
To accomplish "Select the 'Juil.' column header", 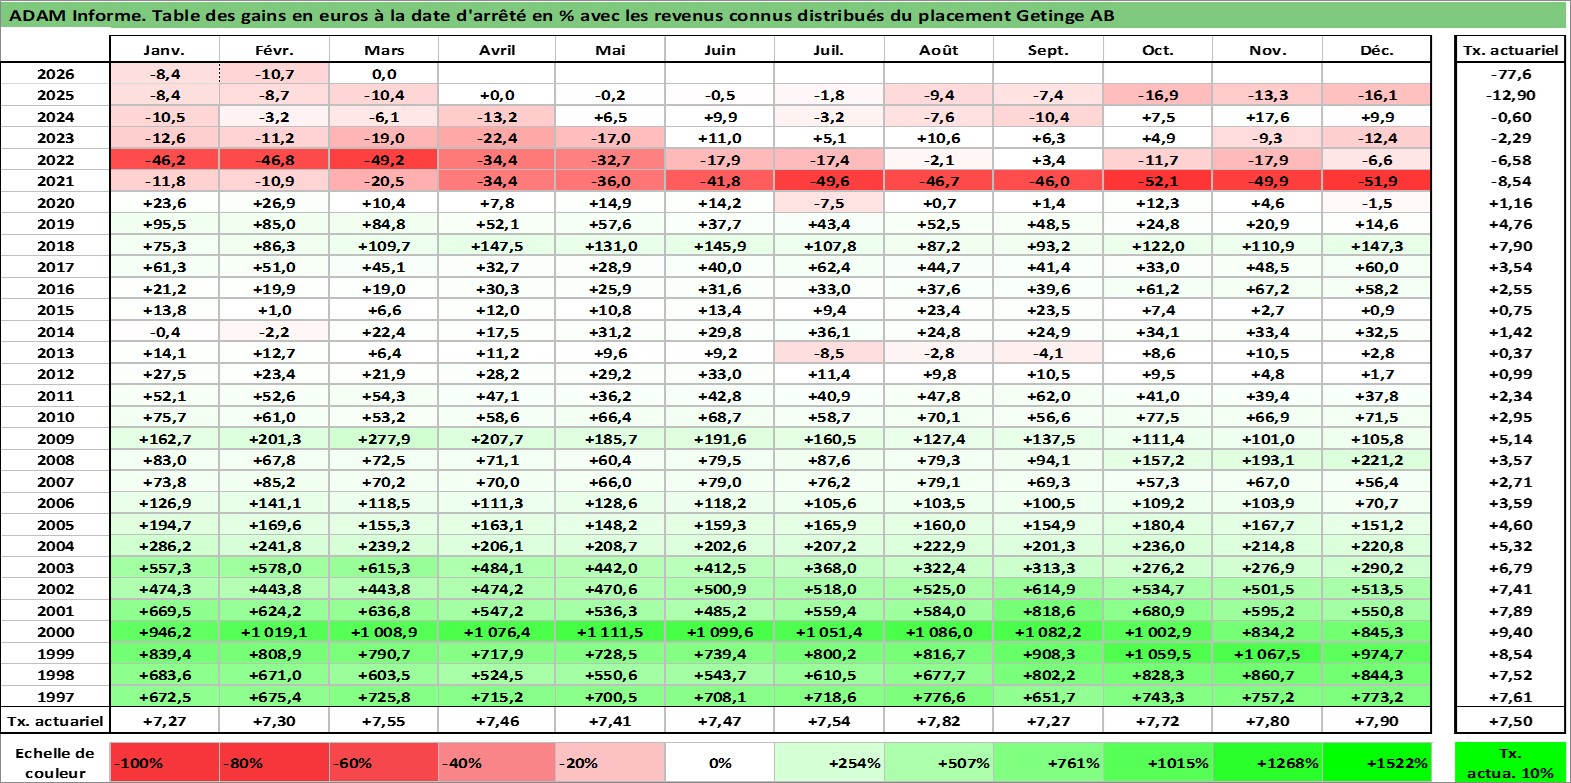I will tap(829, 50).
